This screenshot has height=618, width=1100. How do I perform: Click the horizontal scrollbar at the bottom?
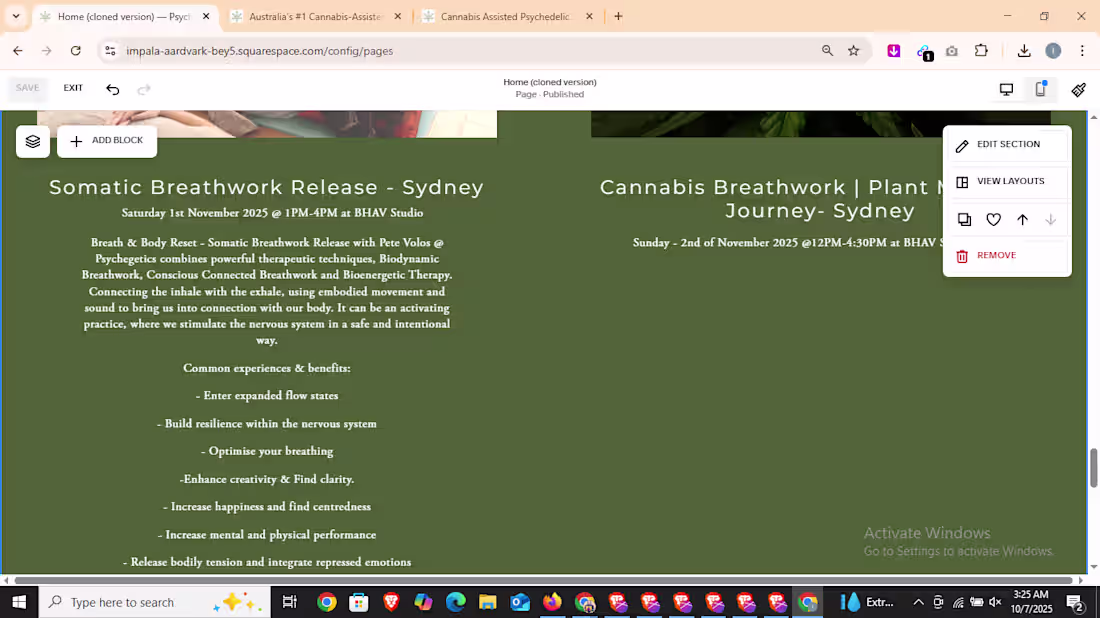(x=544, y=580)
